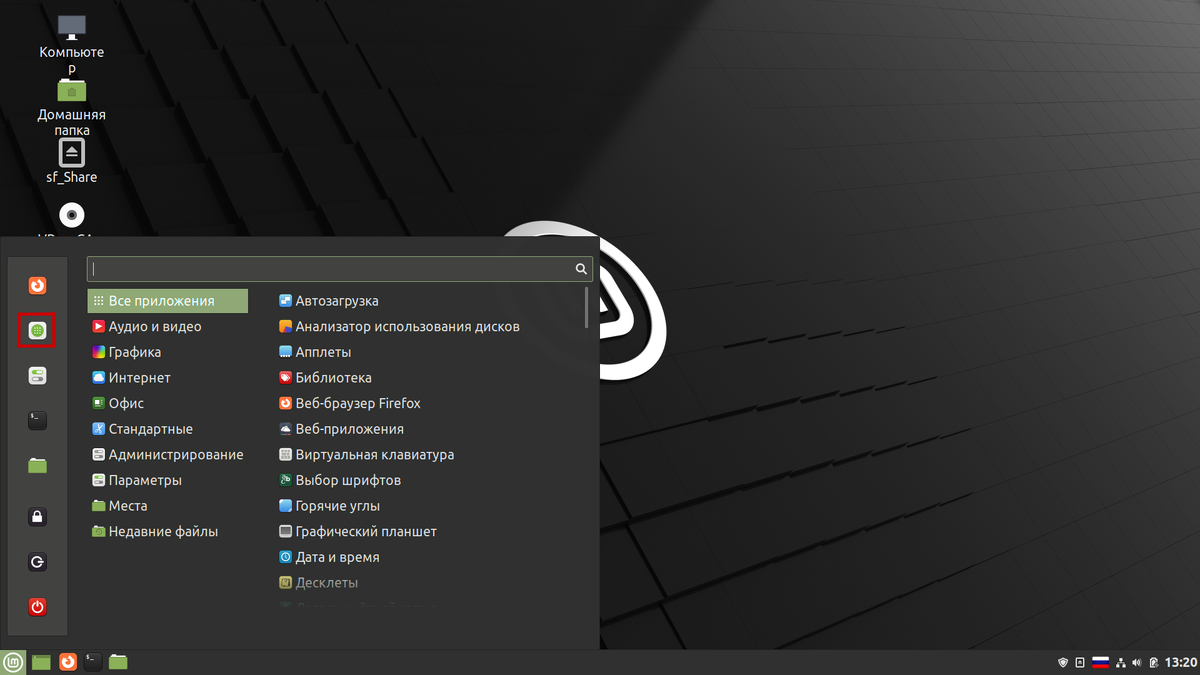Click the Linux Mint menu button on the panel
1200x675 pixels.
point(14,662)
